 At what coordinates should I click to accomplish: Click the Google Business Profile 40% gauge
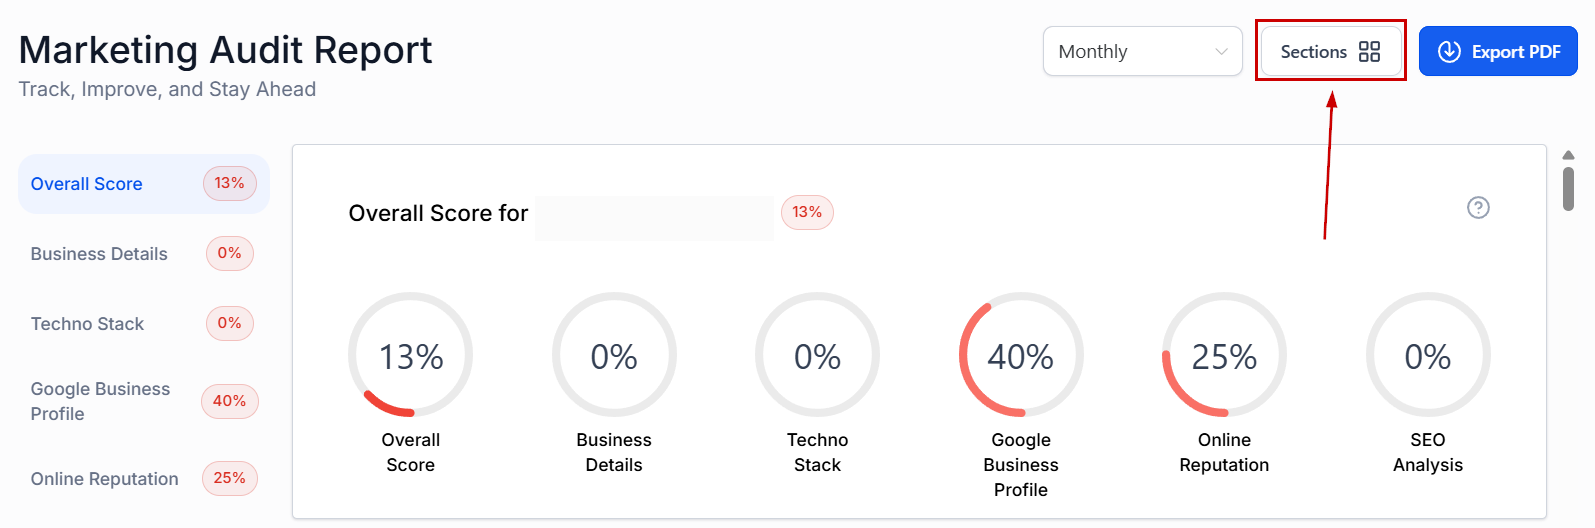[x=1021, y=355]
